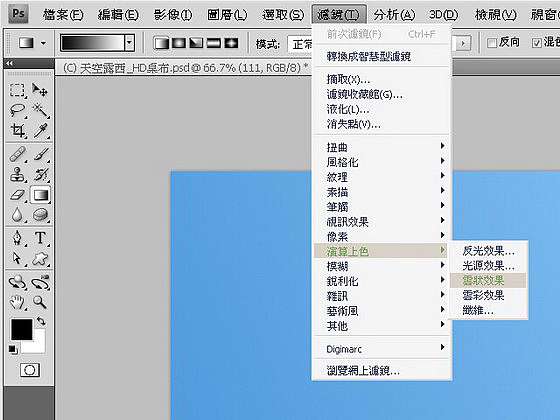
Task: Select the document tab 天空露西_HD桌布.psd
Action: pyautogui.click(x=185, y=67)
